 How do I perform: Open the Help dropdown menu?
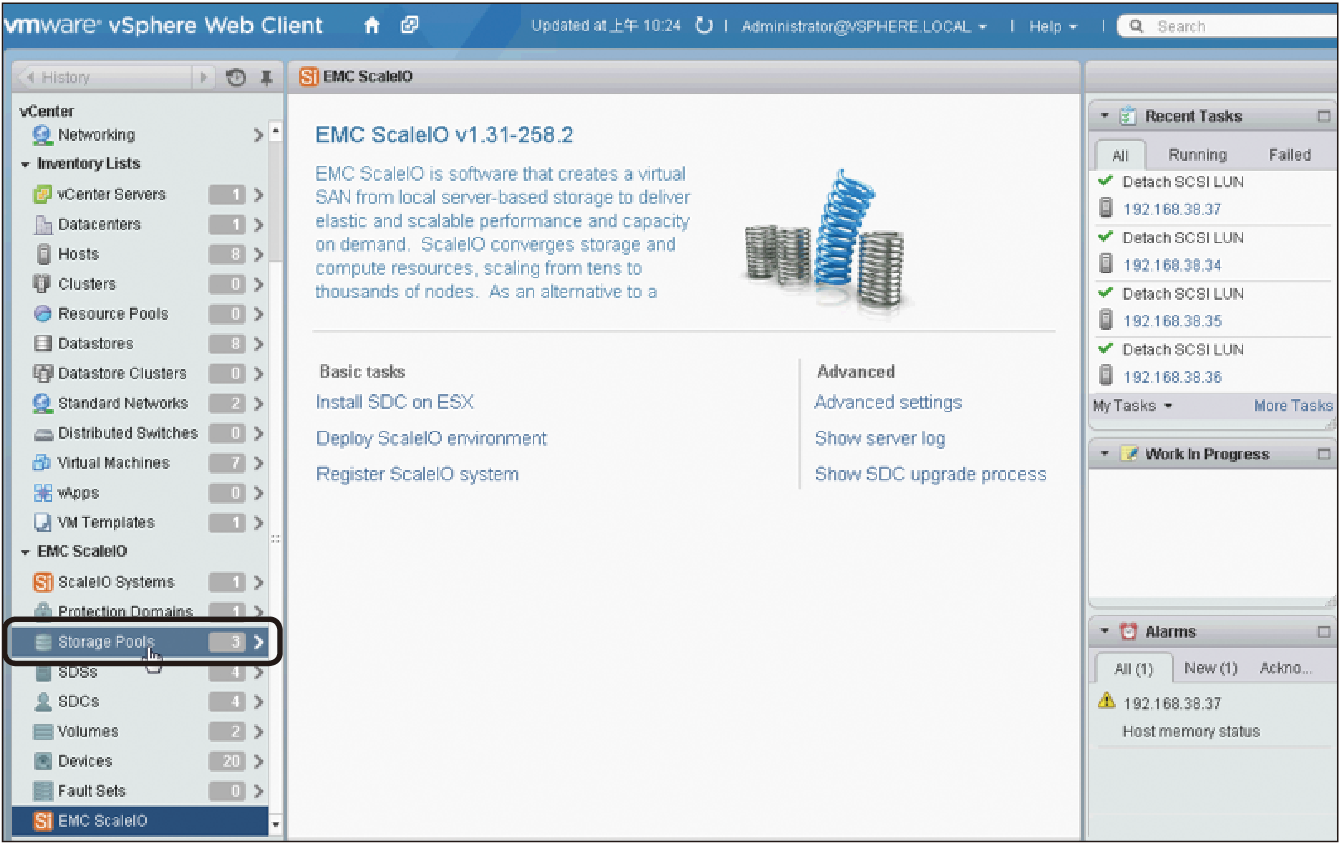(x=1053, y=27)
